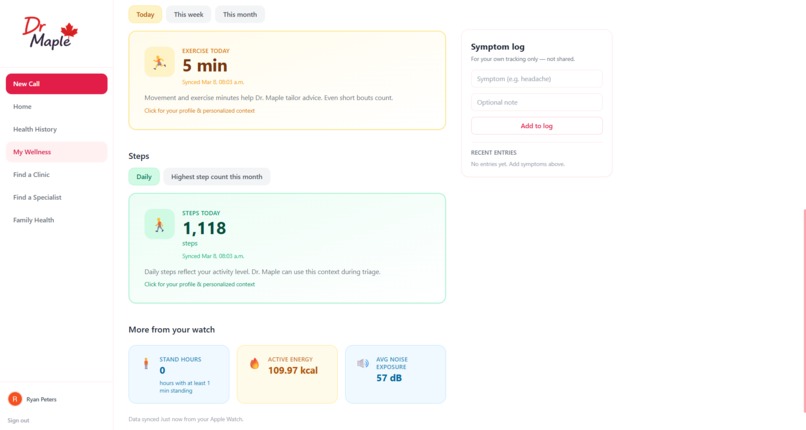
Task: Click the standing person Stand Hours icon
Action: (x=146, y=363)
